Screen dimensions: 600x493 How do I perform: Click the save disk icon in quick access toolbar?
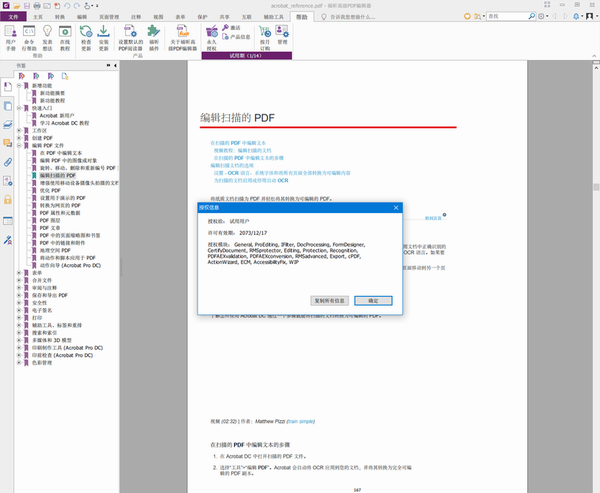tap(27, 6)
